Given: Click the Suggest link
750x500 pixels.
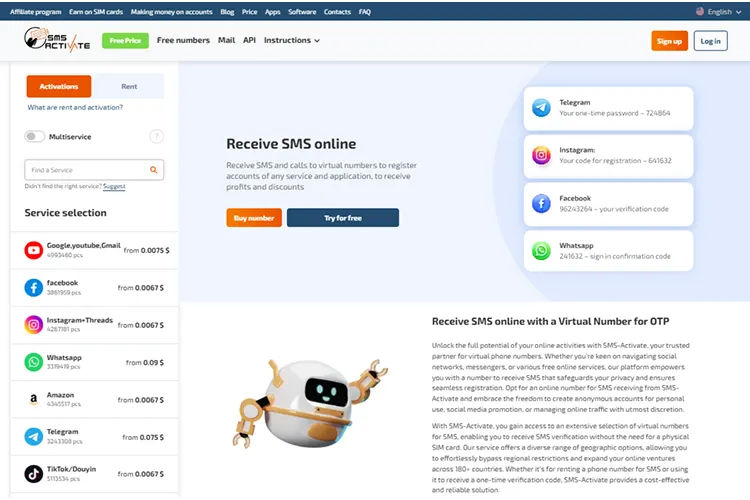Looking at the screenshot, I should point(114,186).
